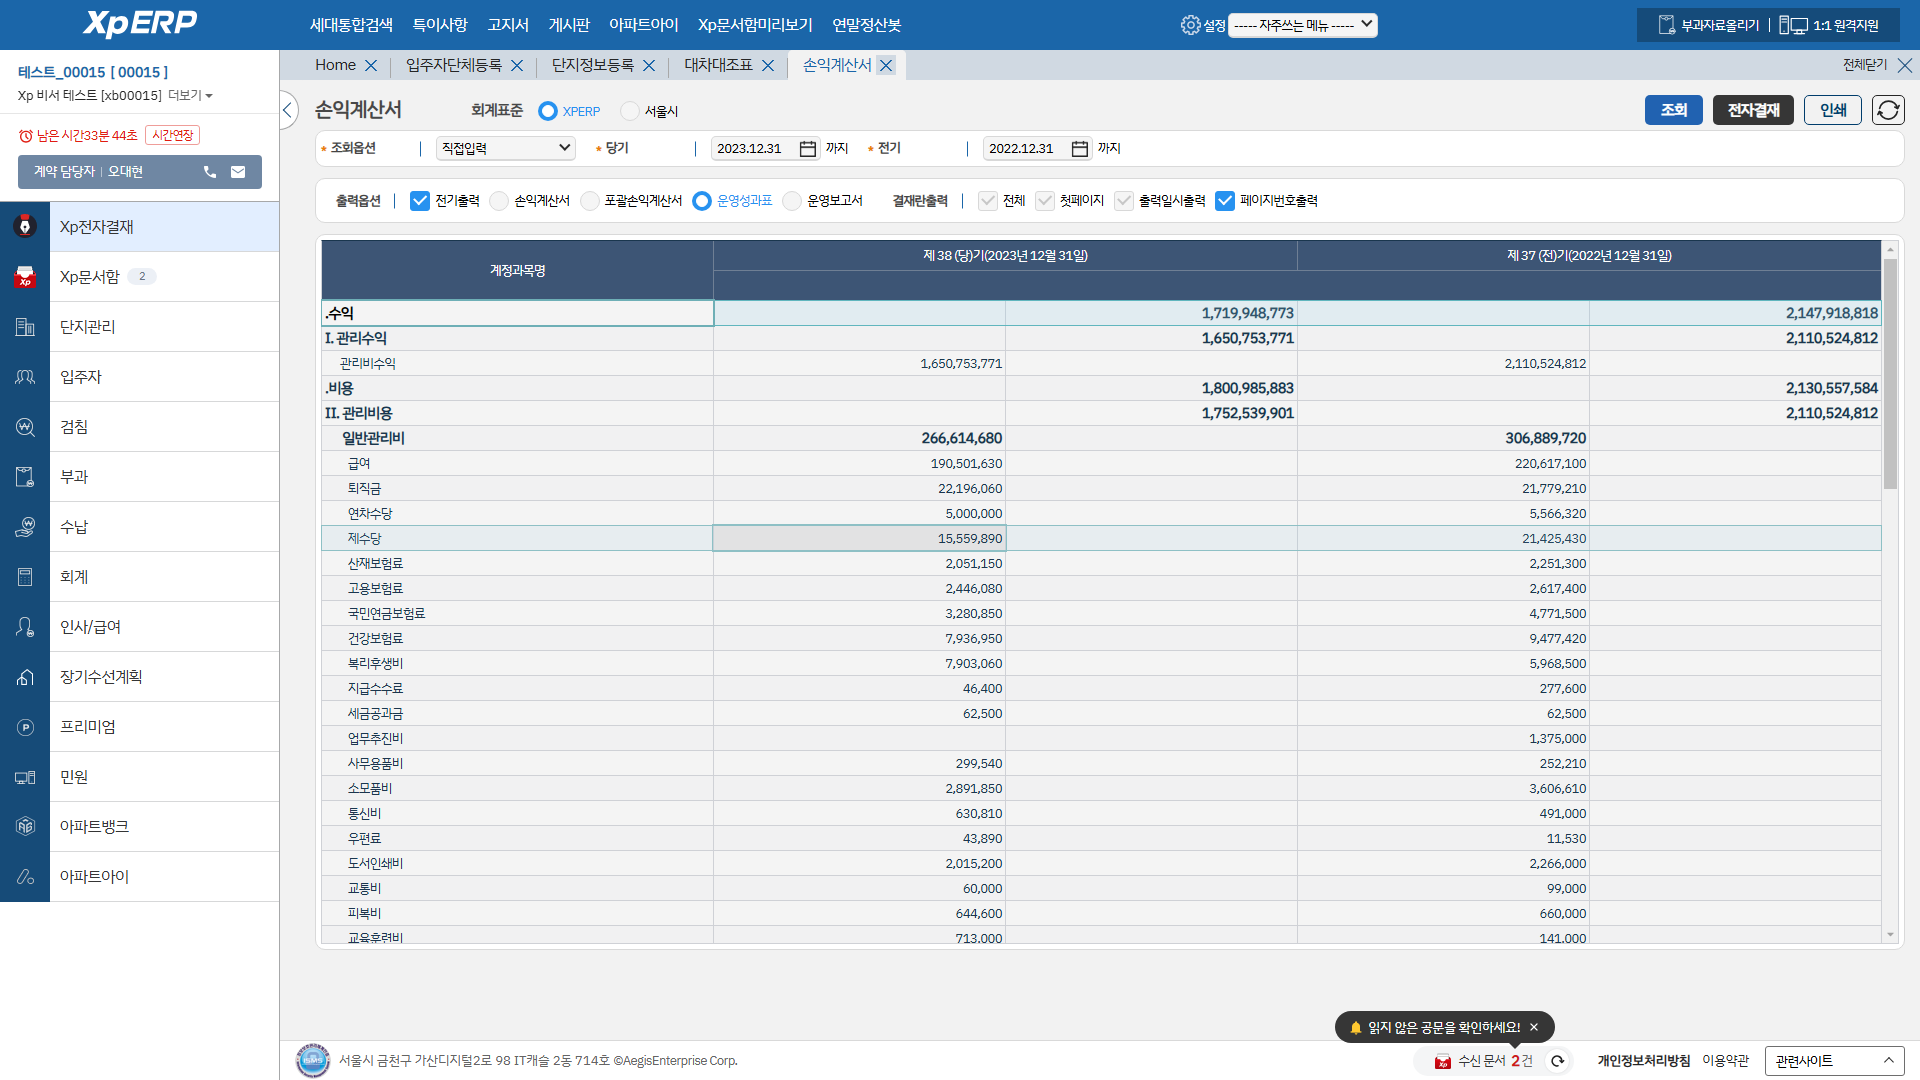Click the settings gear icon
Image resolution: width=1920 pixels, height=1080 pixels.
(1189, 25)
